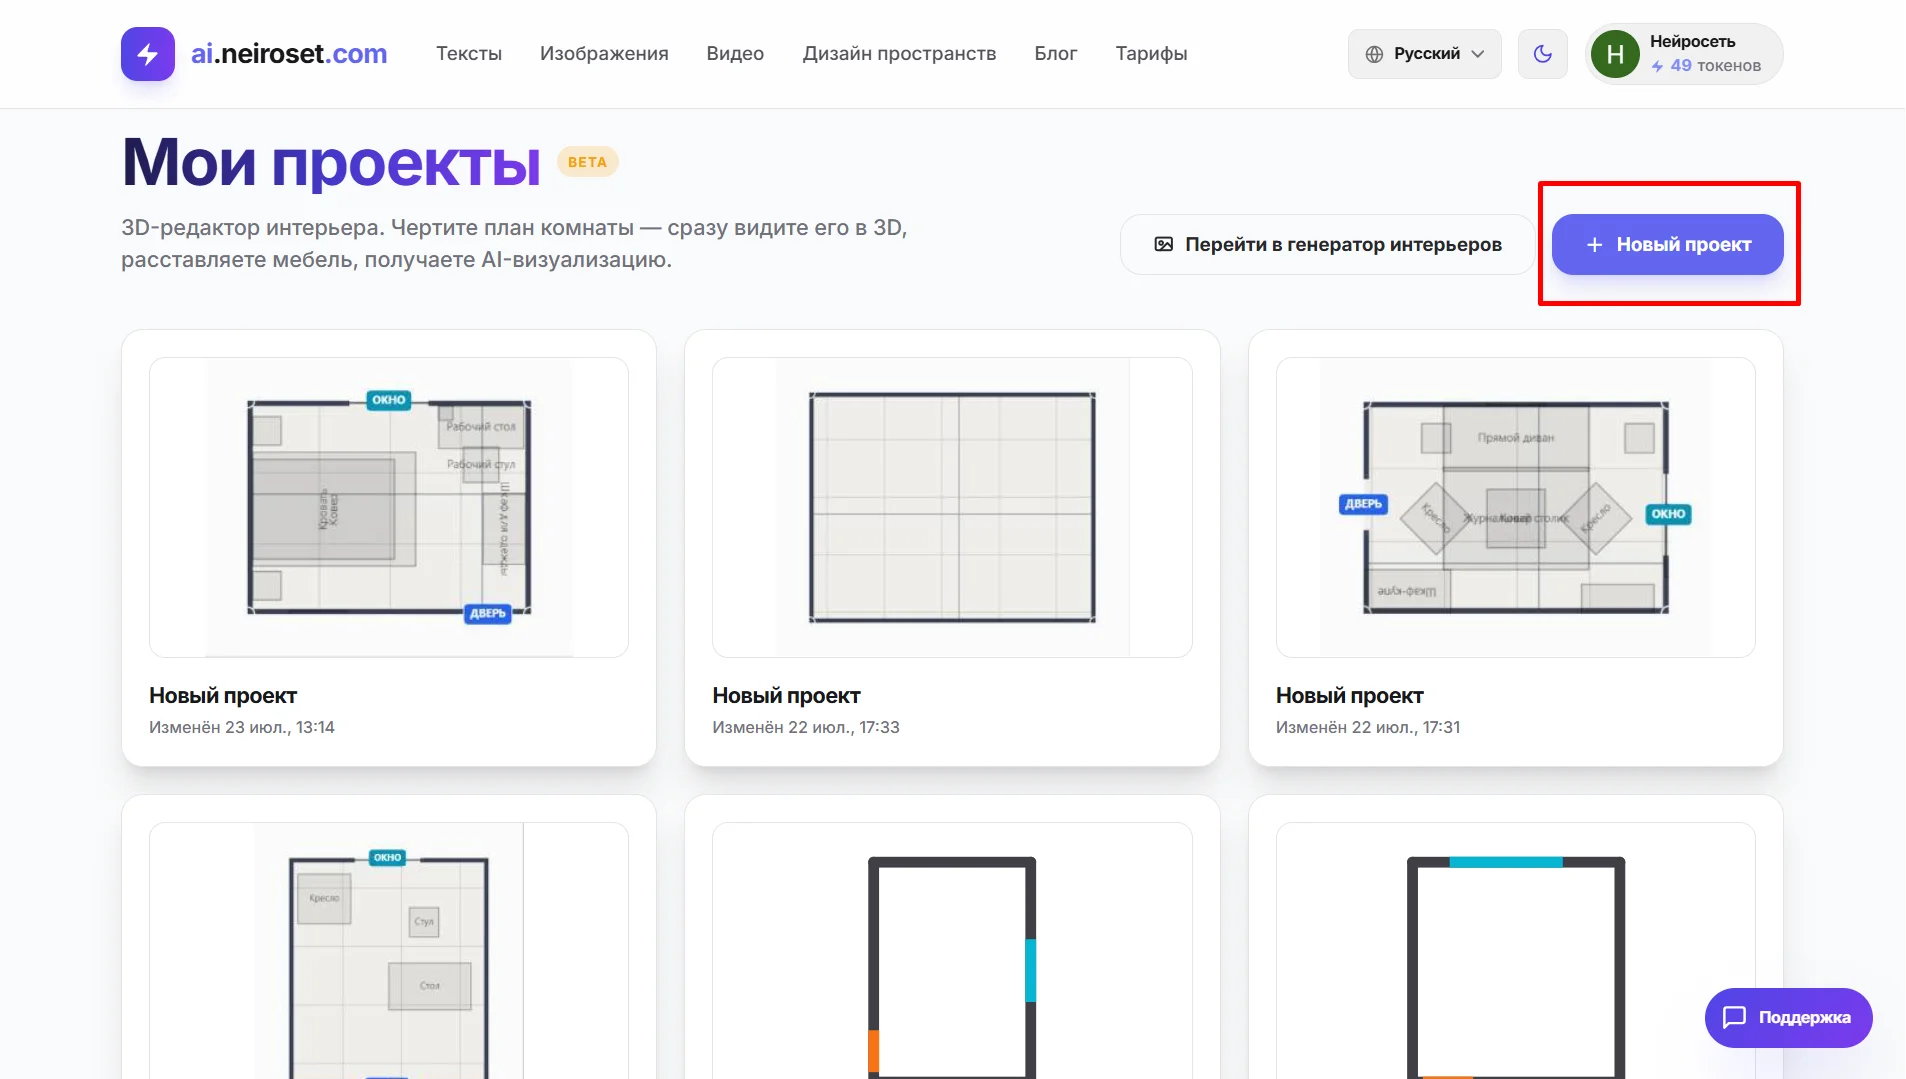Click the ai.neiroset.com site title
This screenshot has height=1079, width=1906.
[289, 54]
